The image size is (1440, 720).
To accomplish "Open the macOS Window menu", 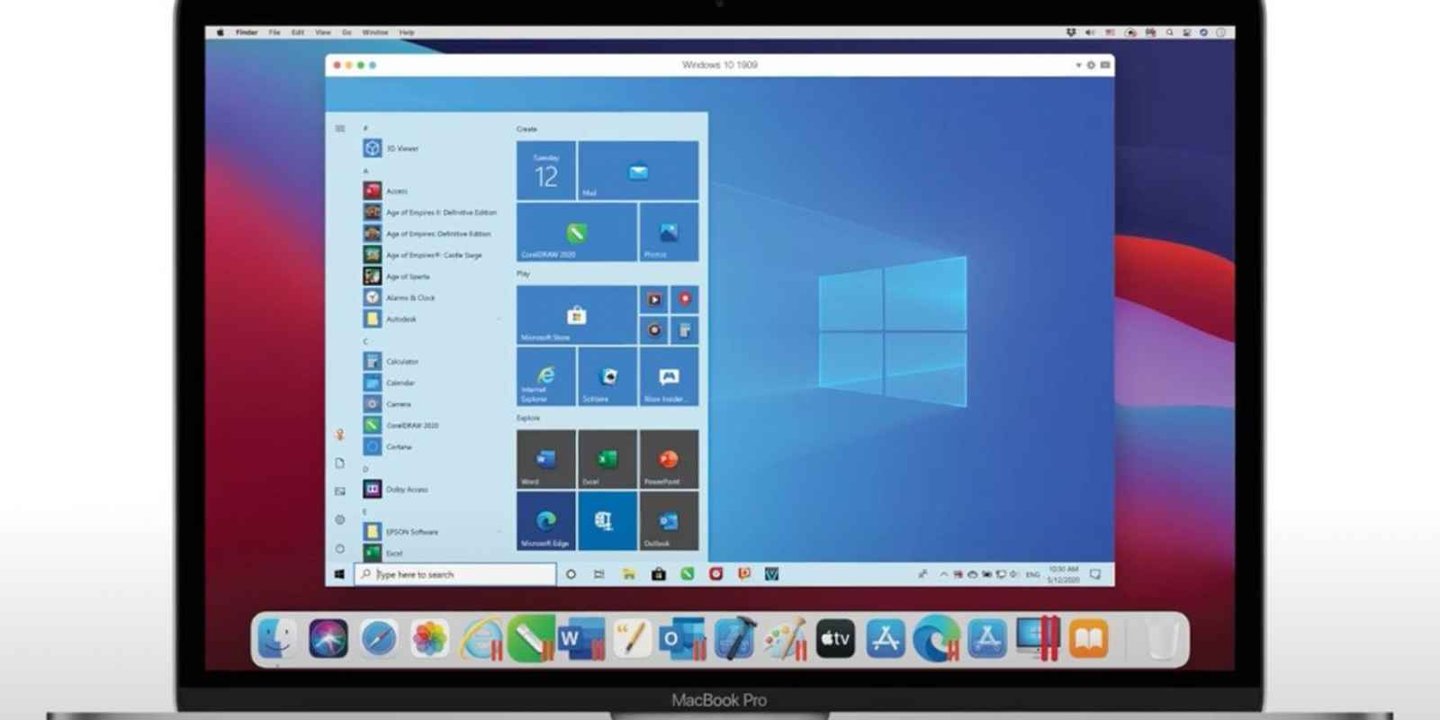I will click(376, 32).
